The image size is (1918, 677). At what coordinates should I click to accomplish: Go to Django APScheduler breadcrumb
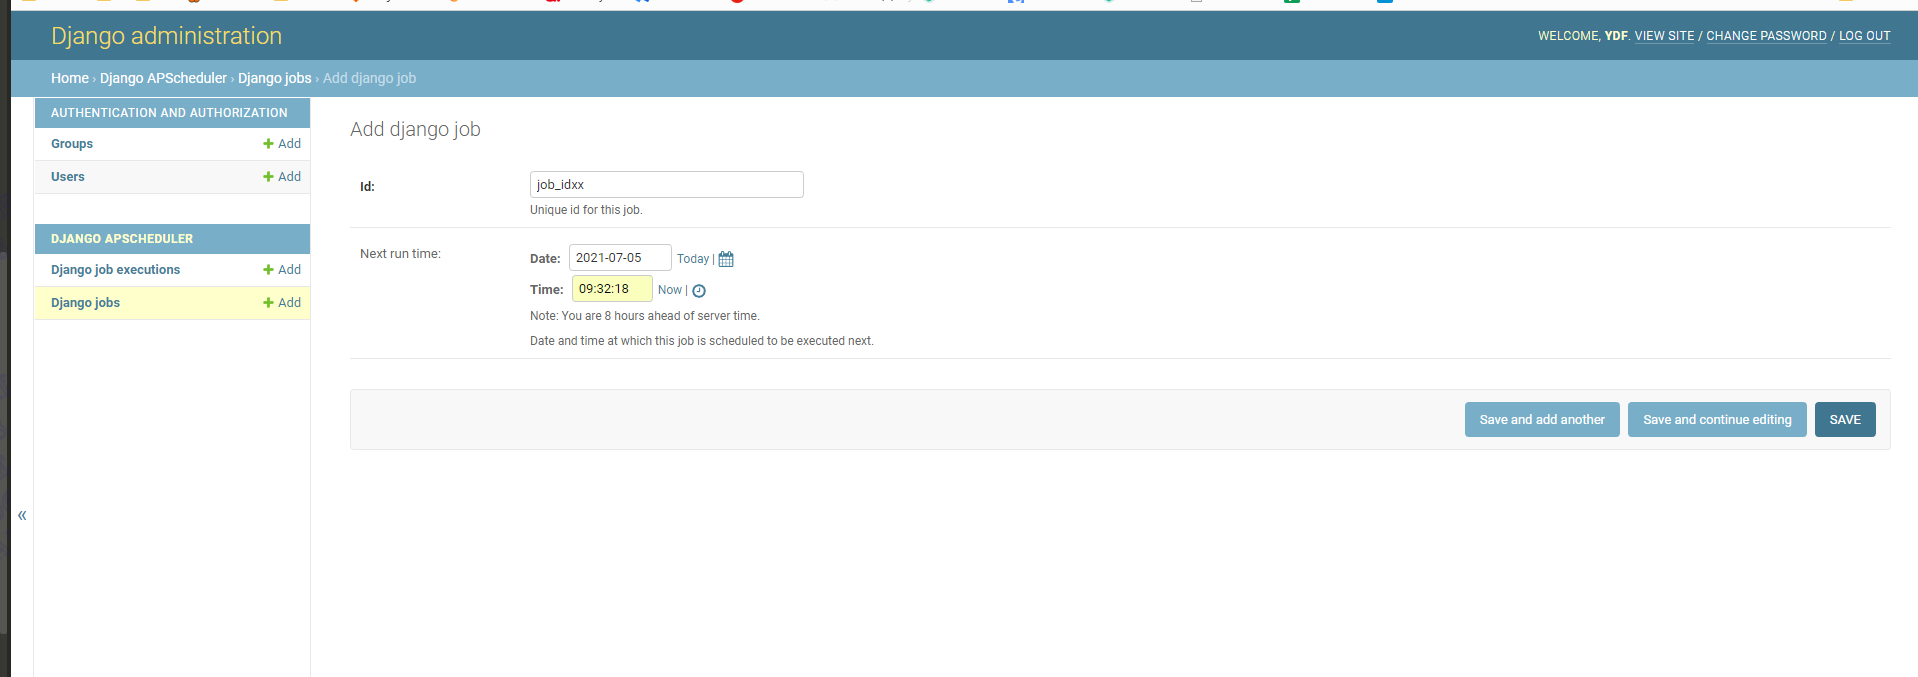pos(163,78)
